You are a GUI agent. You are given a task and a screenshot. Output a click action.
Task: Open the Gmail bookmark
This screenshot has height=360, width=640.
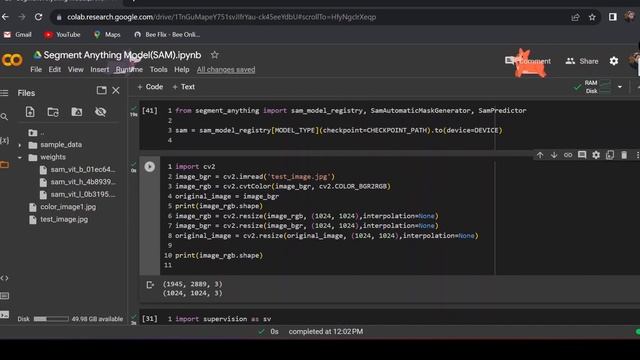point(18,35)
